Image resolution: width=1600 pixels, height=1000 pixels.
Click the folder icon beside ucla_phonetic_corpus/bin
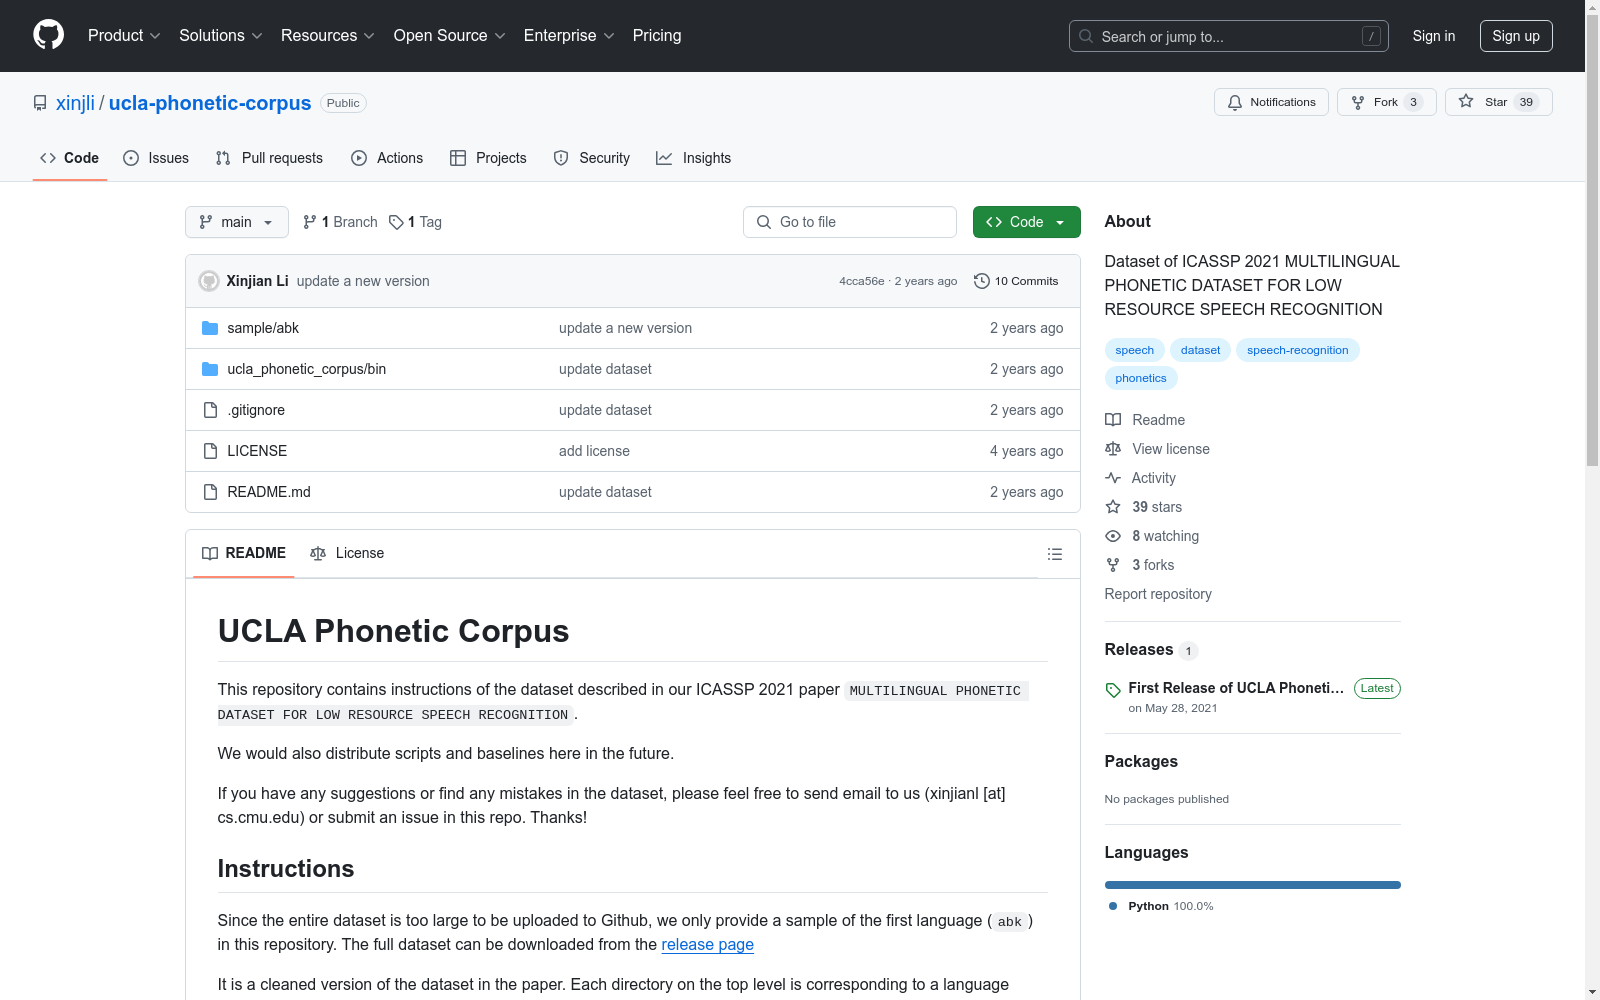210,369
